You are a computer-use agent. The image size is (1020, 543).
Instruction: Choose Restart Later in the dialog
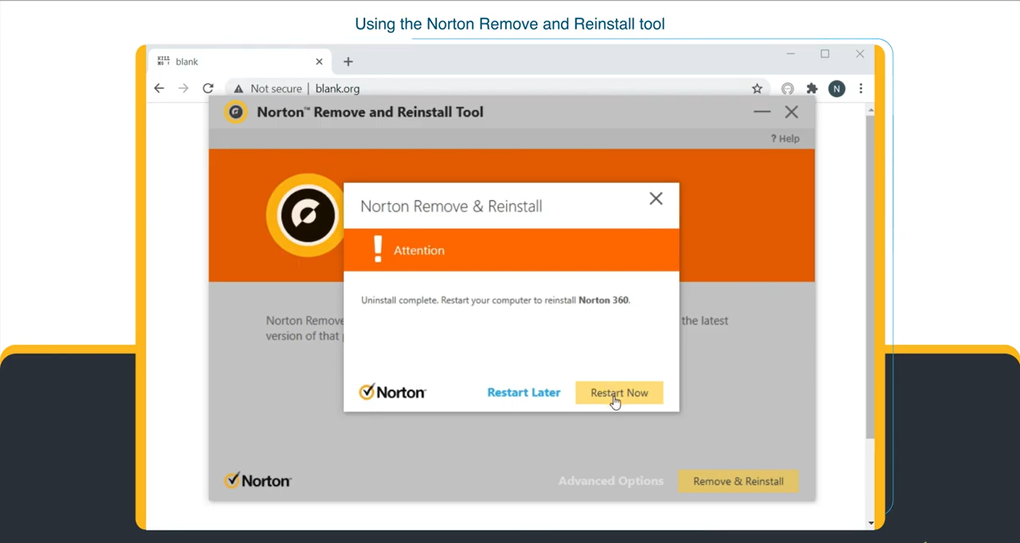pyautogui.click(x=524, y=393)
